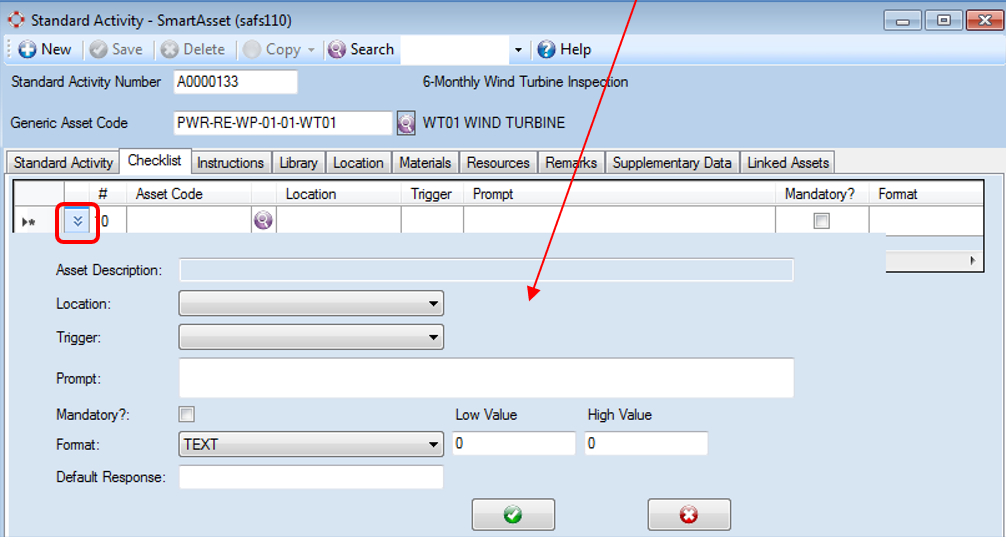Confirm entry with the green check button
This screenshot has height=537, width=1006.
point(513,515)
